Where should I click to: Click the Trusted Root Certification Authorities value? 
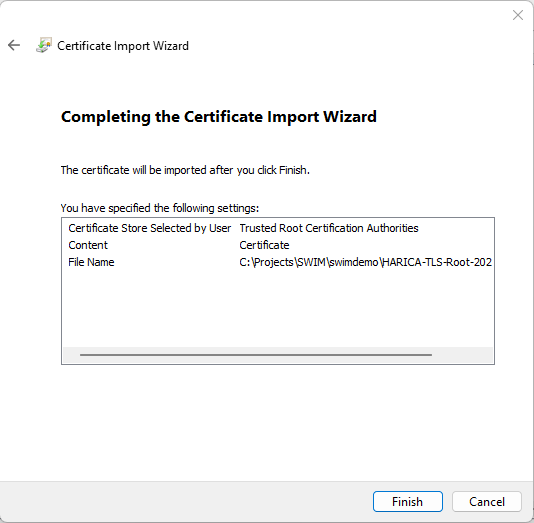pos(329,228)
